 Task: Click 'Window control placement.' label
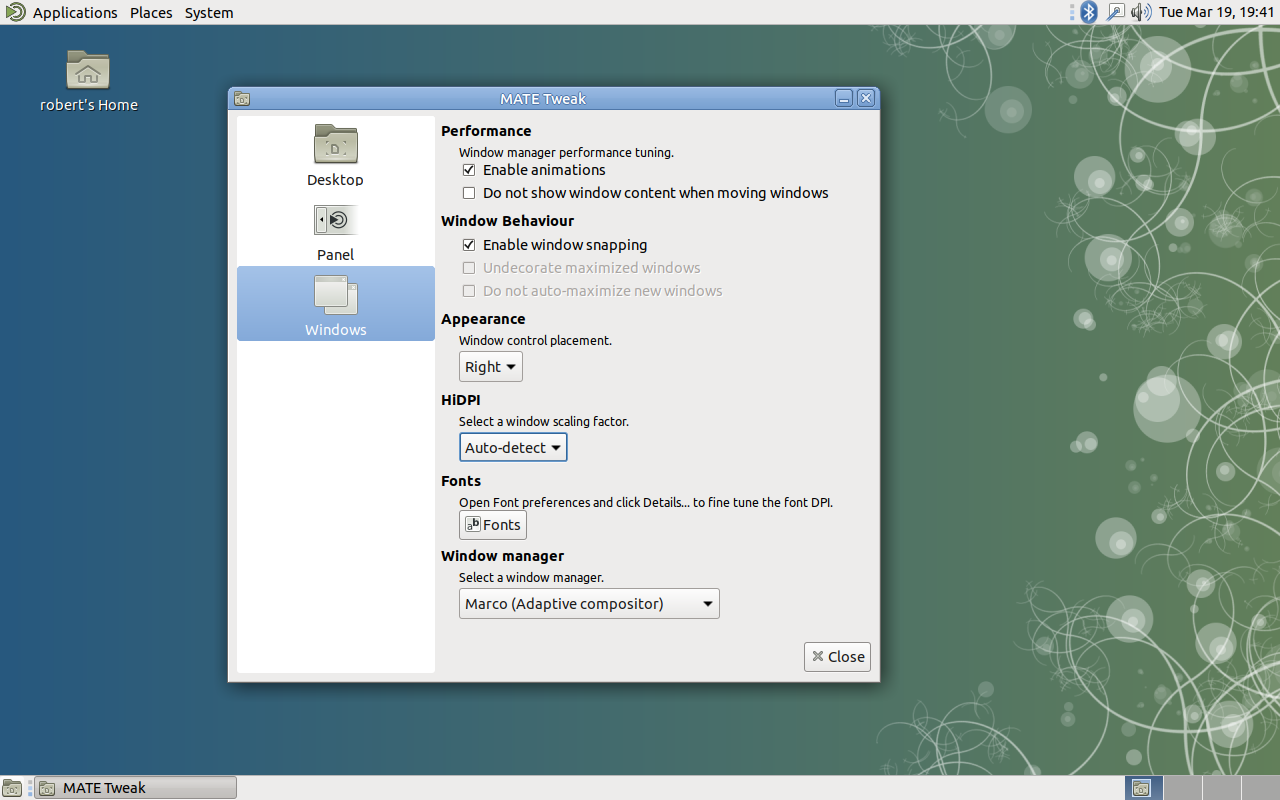(x=535, y=341)
